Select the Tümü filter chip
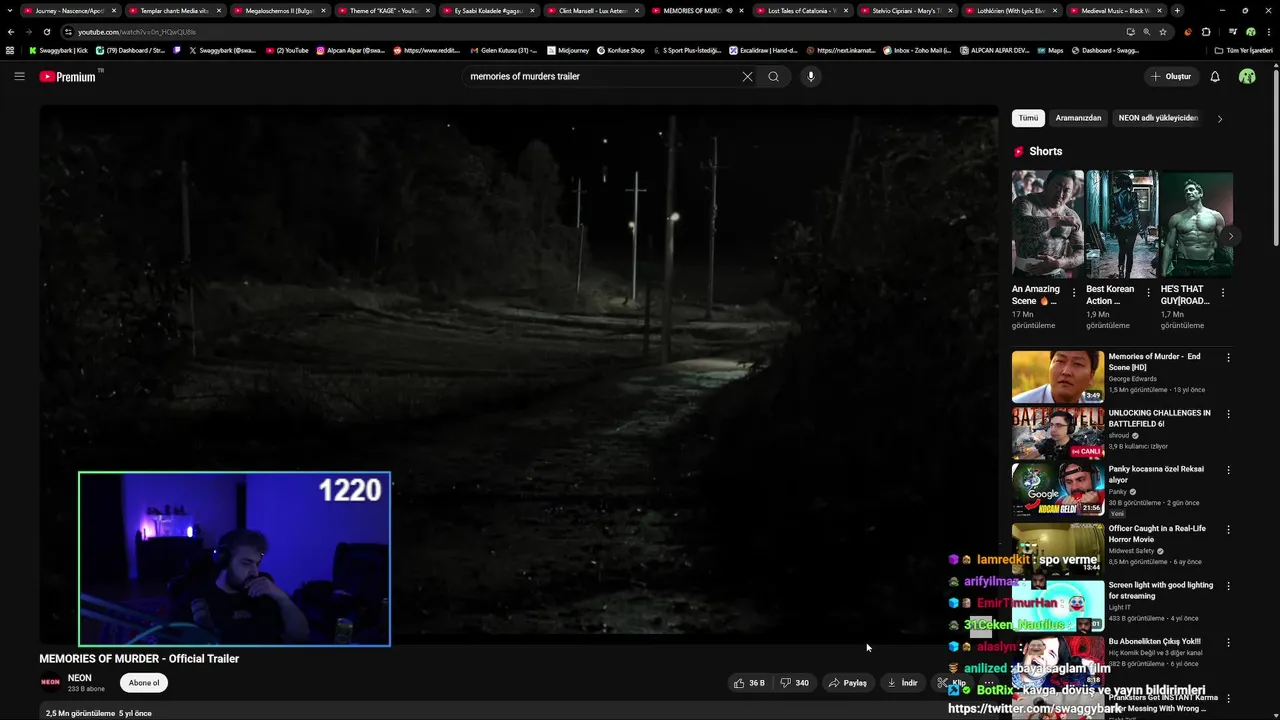Screen dimensions: 1280x720 (x=1028, y=118)
